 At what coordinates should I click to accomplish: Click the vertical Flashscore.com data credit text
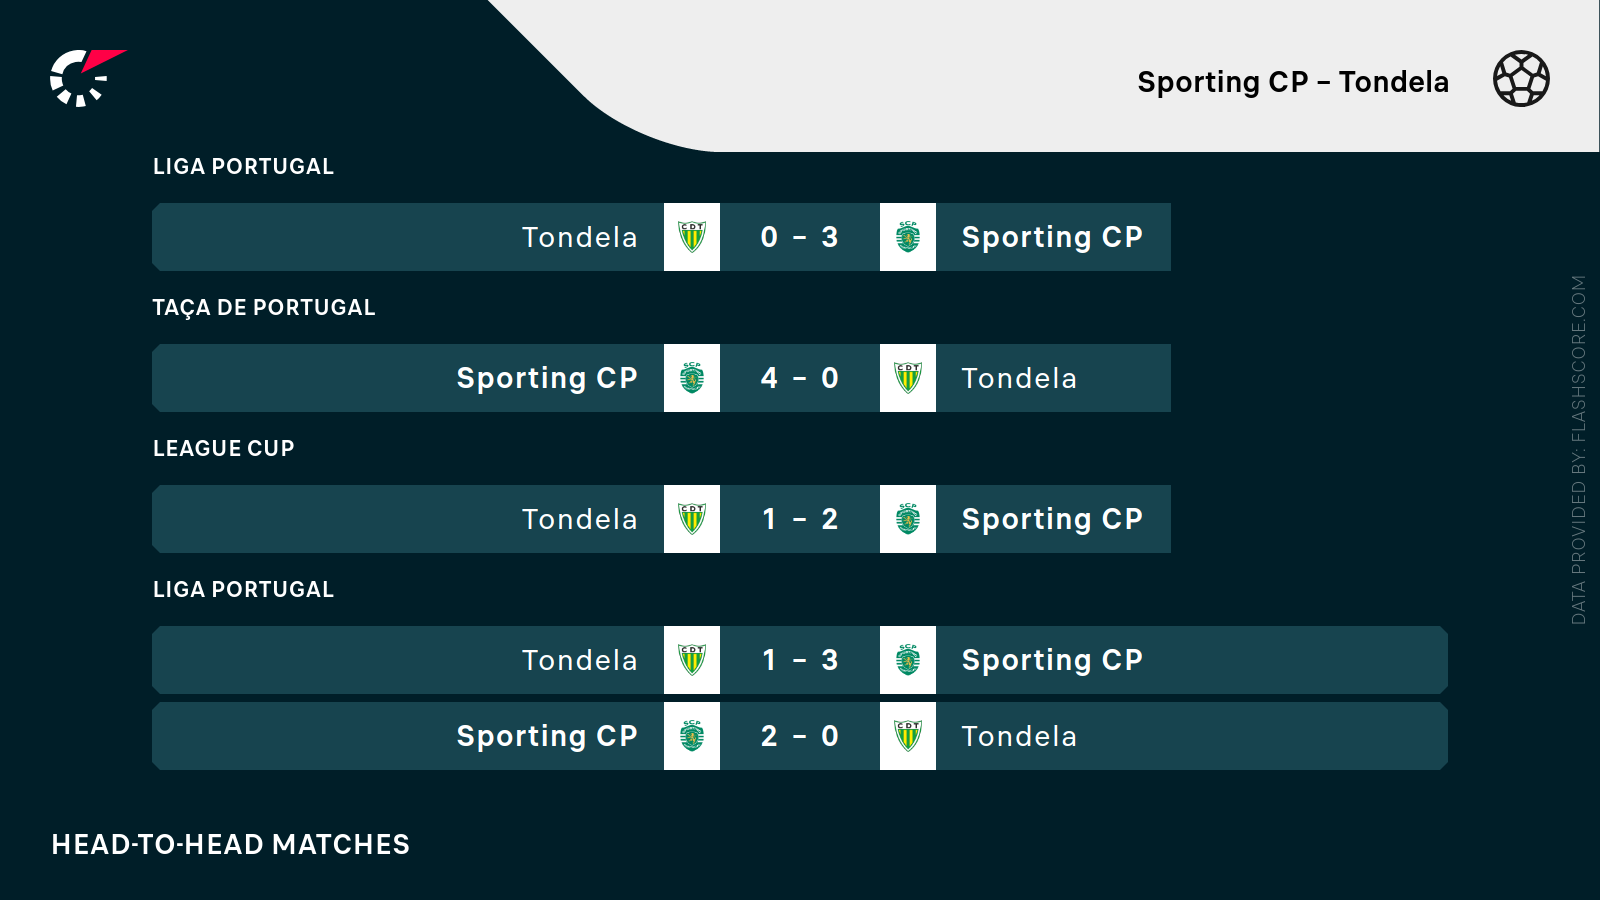click(1579, 450)
